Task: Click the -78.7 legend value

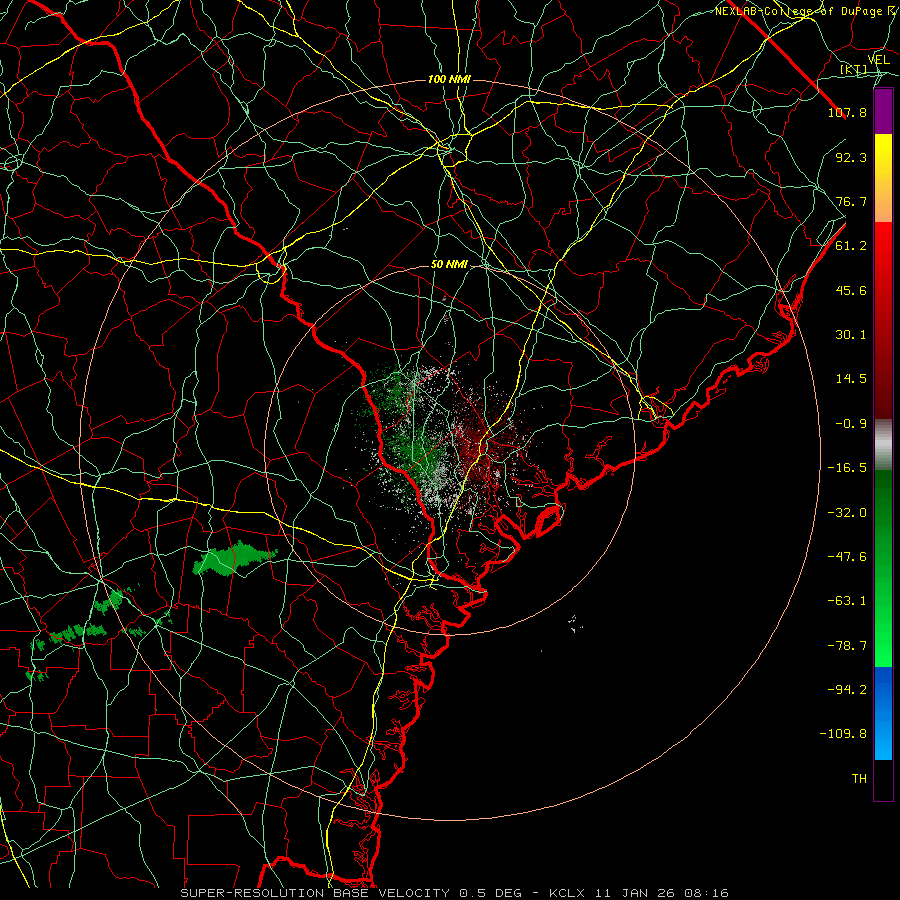Action: (x=847, y=646)
